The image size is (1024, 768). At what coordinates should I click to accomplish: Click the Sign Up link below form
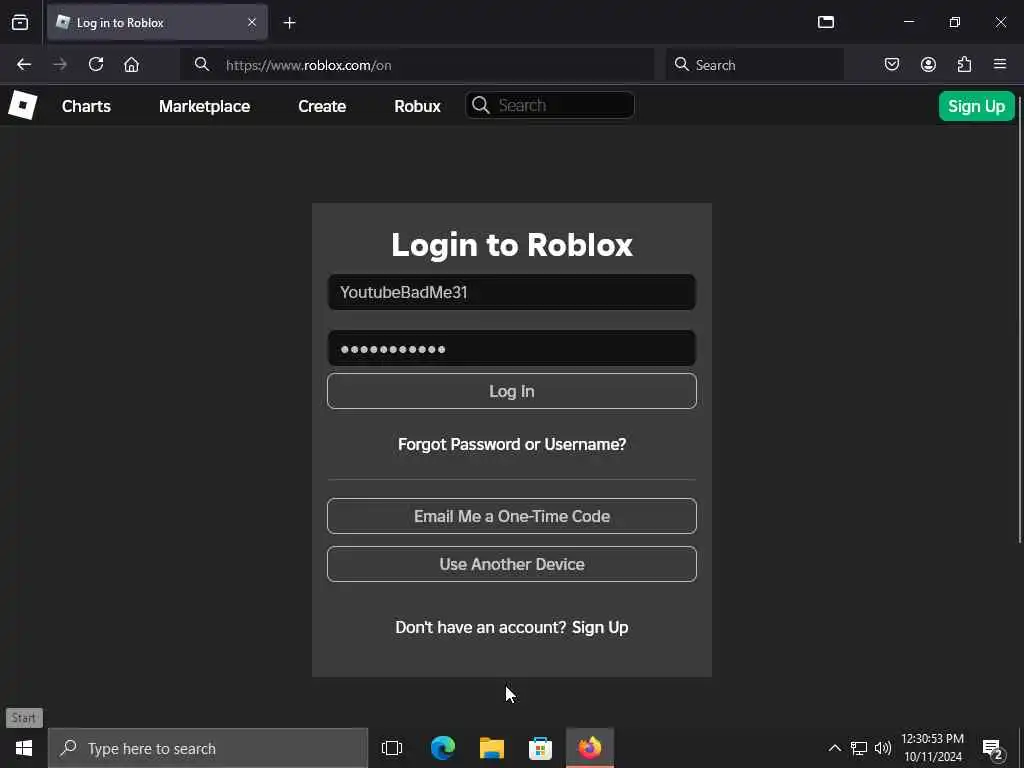pos(600,627)
